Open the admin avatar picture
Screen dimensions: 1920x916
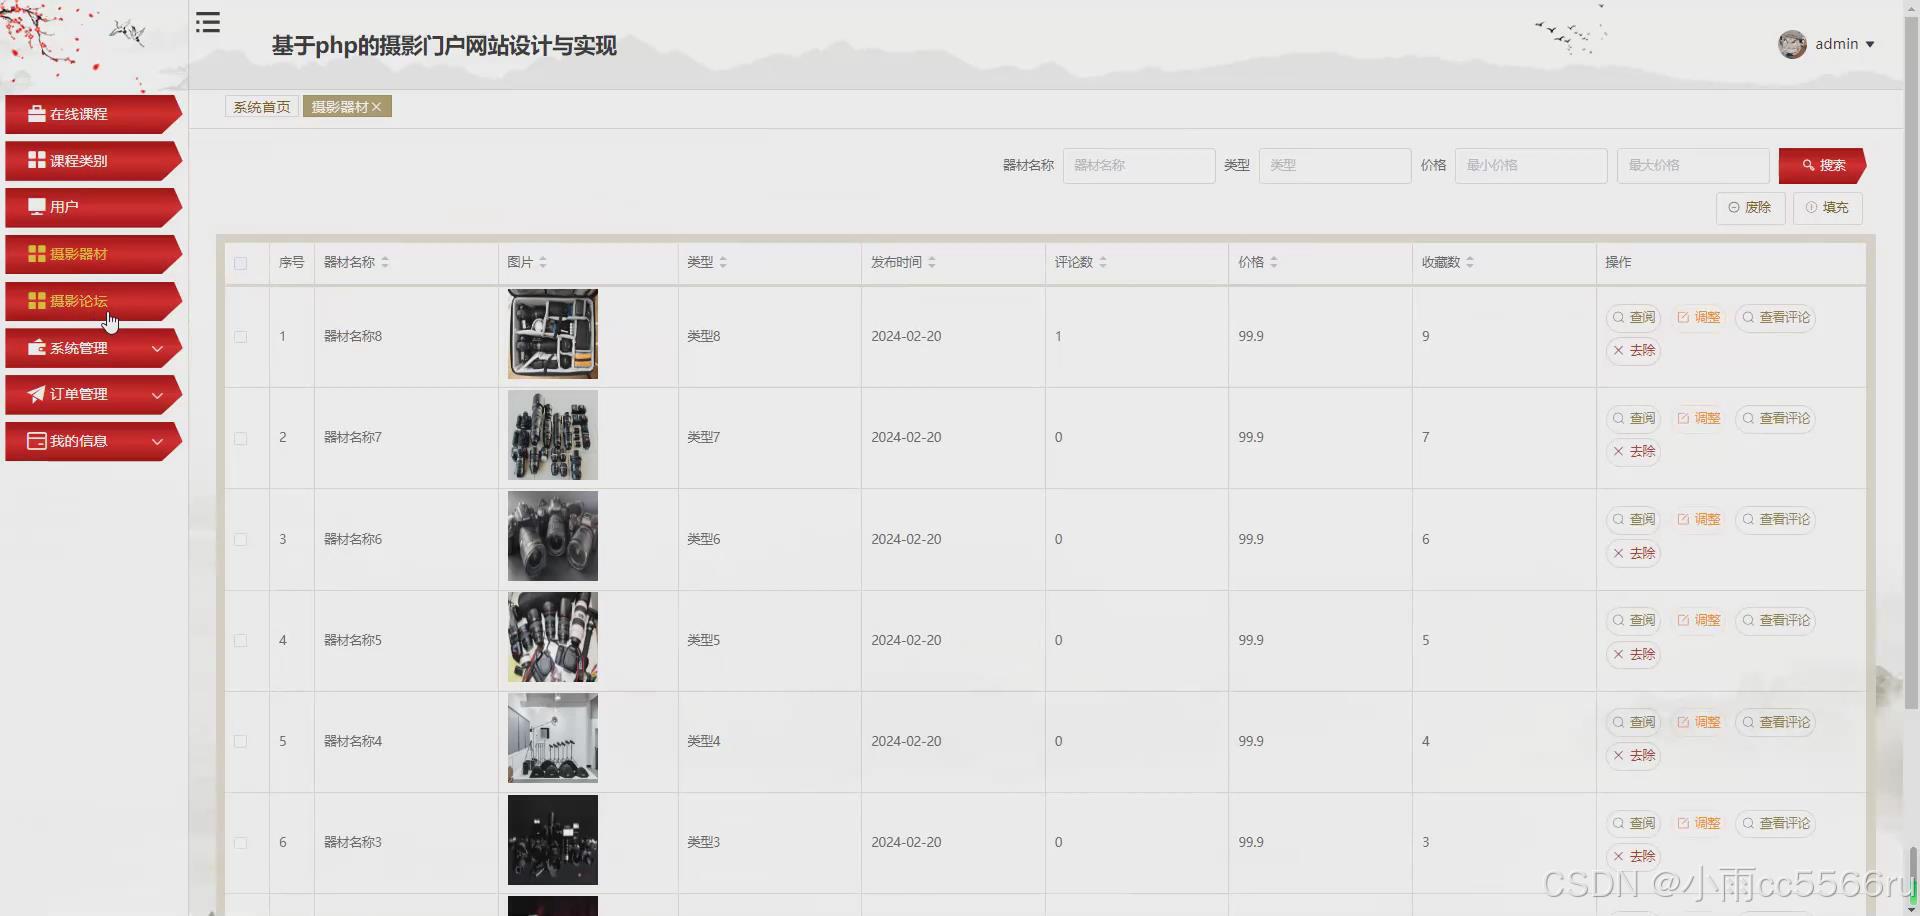click(x=1792, y=44)
